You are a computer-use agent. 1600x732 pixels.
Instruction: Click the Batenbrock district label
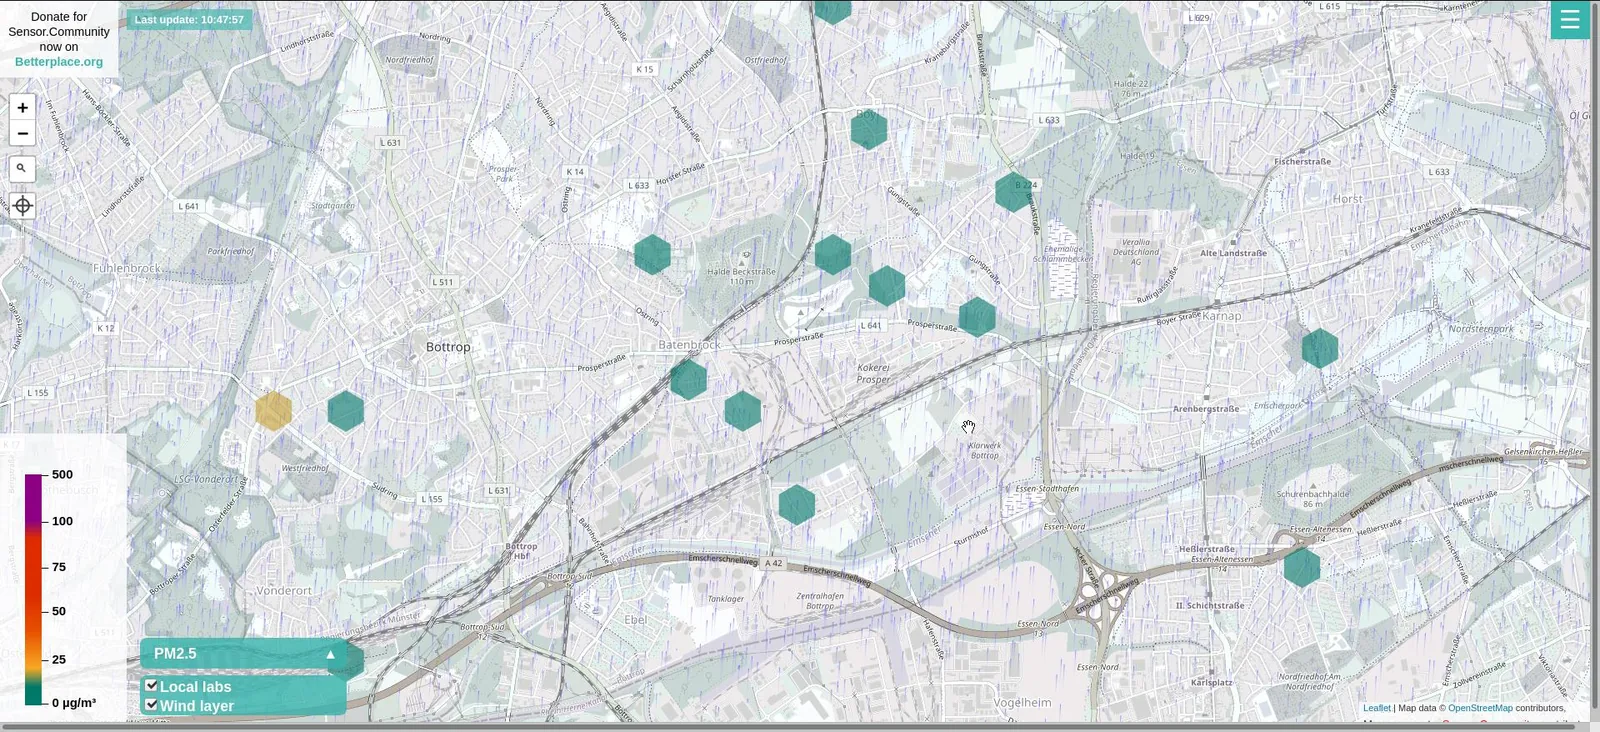pos(689,345)
